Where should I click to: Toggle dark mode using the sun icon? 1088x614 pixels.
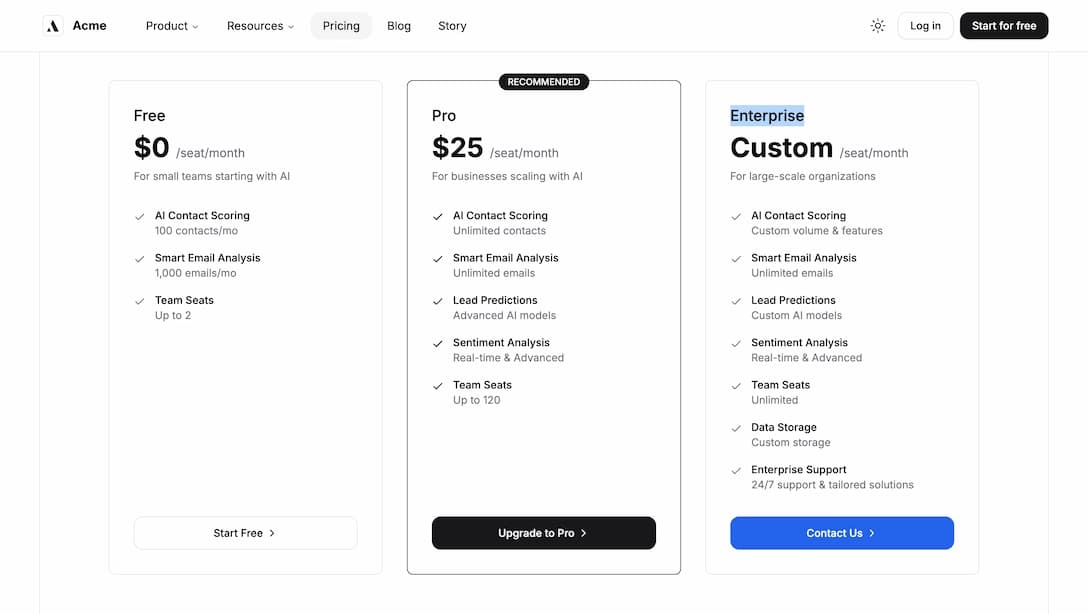pyautogui.click(x=877, y=25)
